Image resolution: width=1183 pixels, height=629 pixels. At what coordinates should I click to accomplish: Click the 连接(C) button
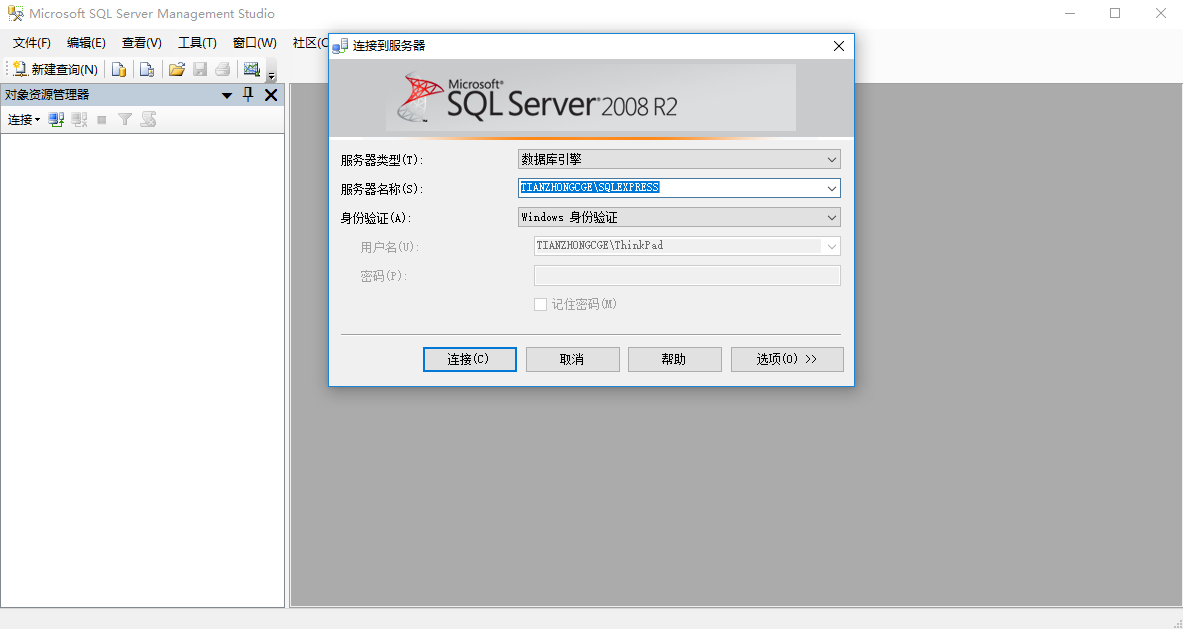[x=469, y=359]
